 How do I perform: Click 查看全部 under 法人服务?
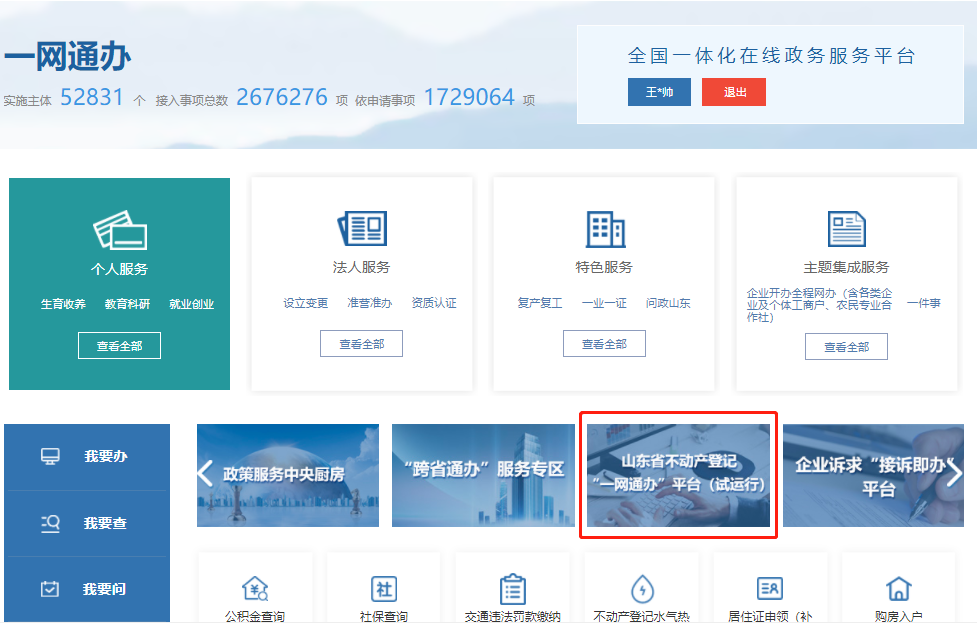tap(361, 344)
